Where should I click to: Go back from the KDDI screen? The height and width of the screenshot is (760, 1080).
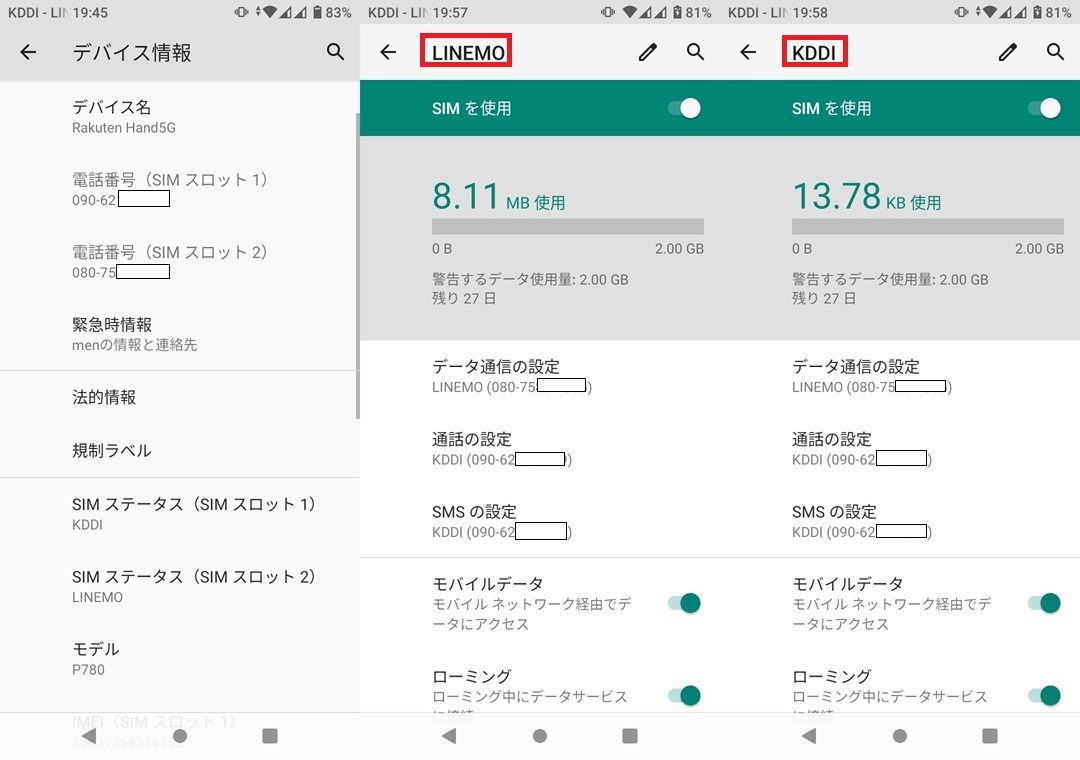click(x=748, y=52)
